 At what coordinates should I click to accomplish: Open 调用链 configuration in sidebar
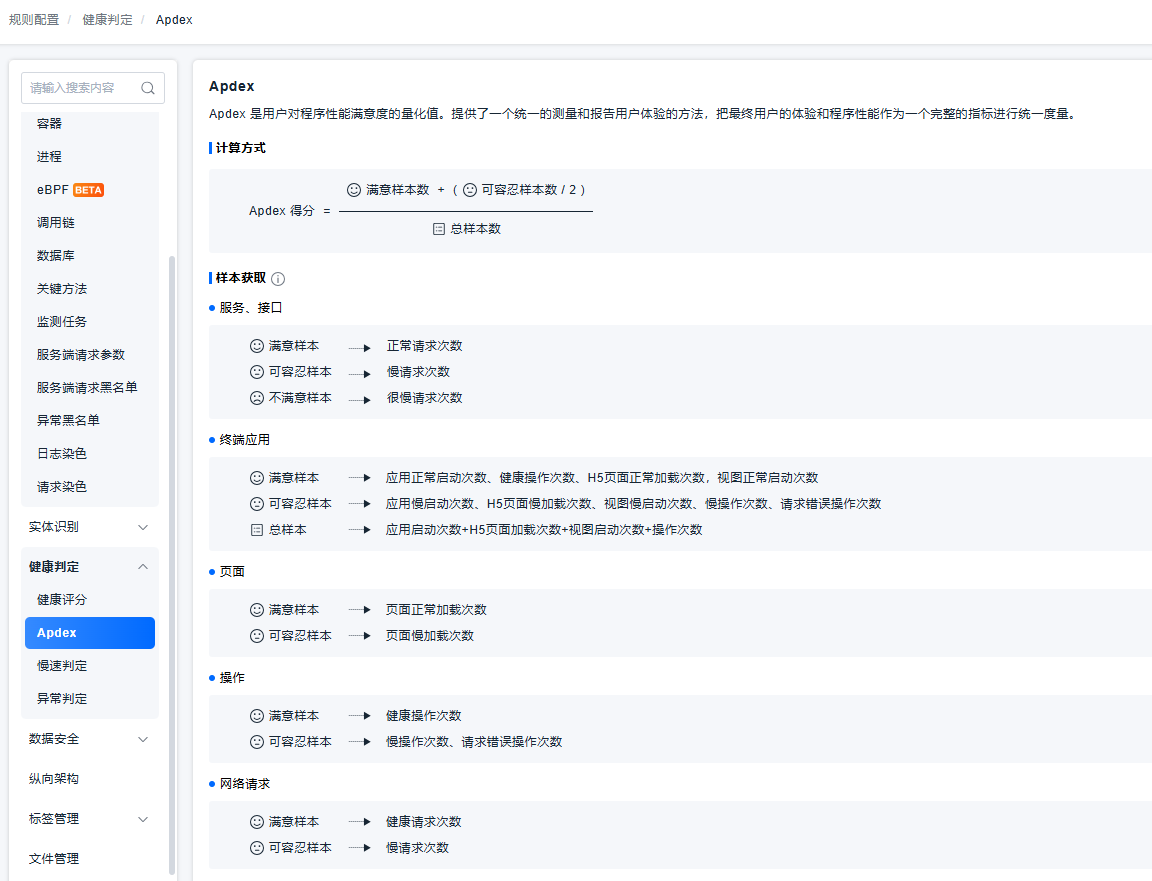click(x=56, y=223)
